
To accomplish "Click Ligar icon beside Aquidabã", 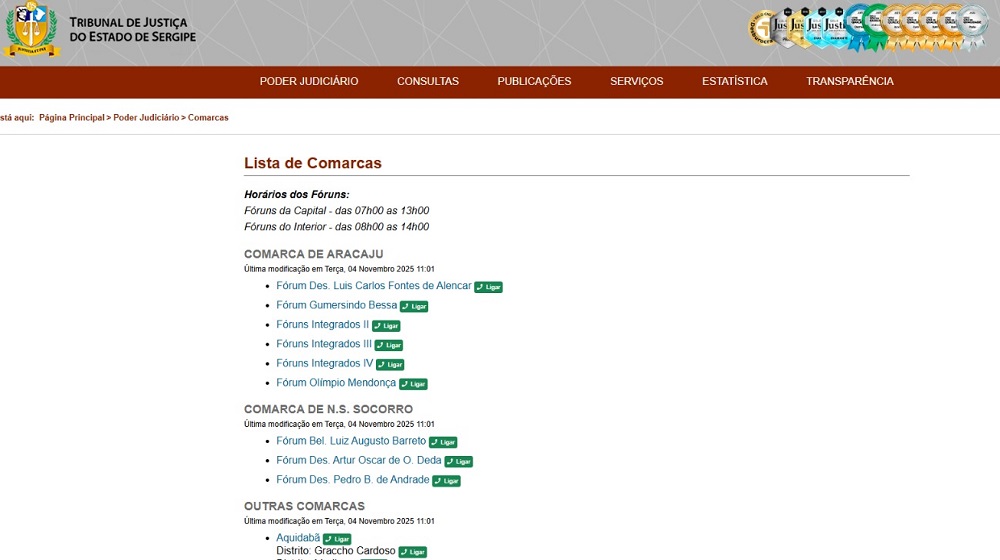I will 337,539.
